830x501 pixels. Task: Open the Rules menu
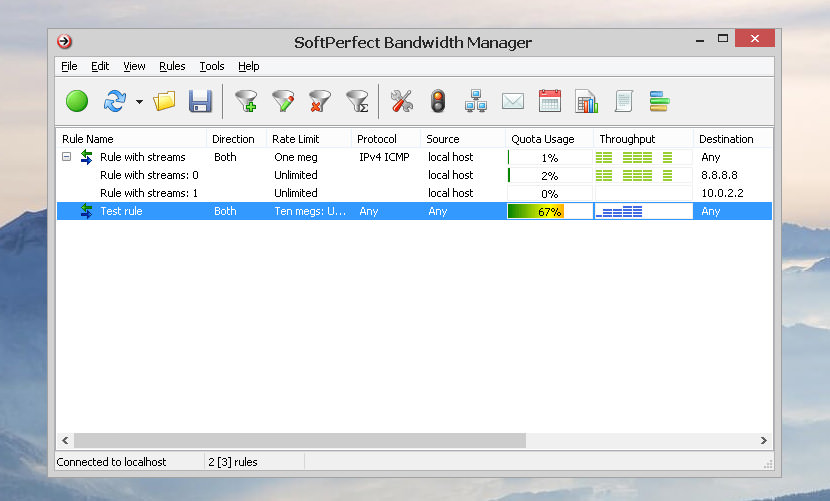point(172,66)
